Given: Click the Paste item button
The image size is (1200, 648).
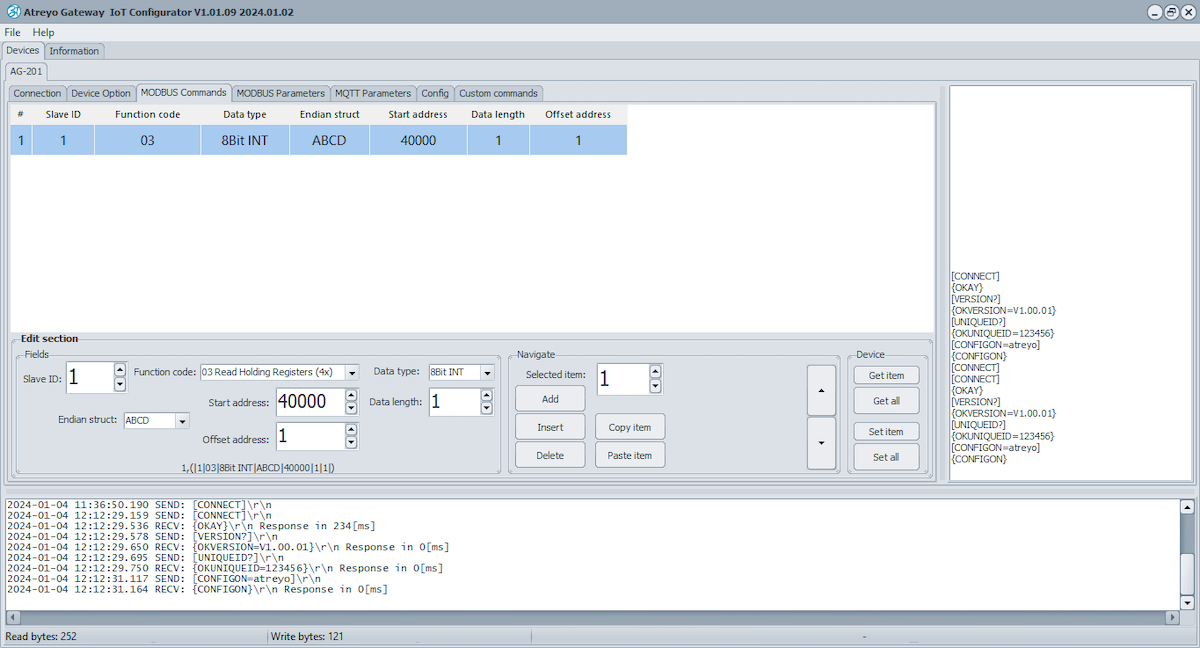Looking at the screenshot, I should 630,455.
